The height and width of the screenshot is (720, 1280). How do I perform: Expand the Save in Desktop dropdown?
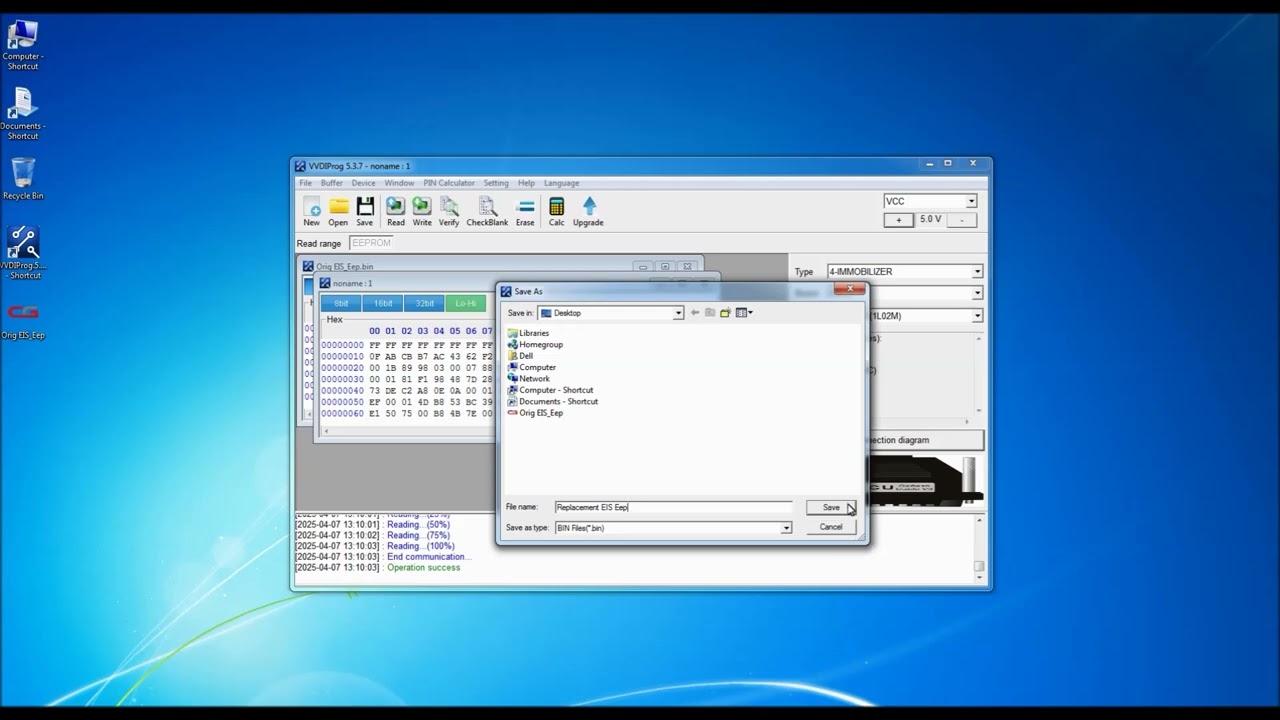click(678, 313)
